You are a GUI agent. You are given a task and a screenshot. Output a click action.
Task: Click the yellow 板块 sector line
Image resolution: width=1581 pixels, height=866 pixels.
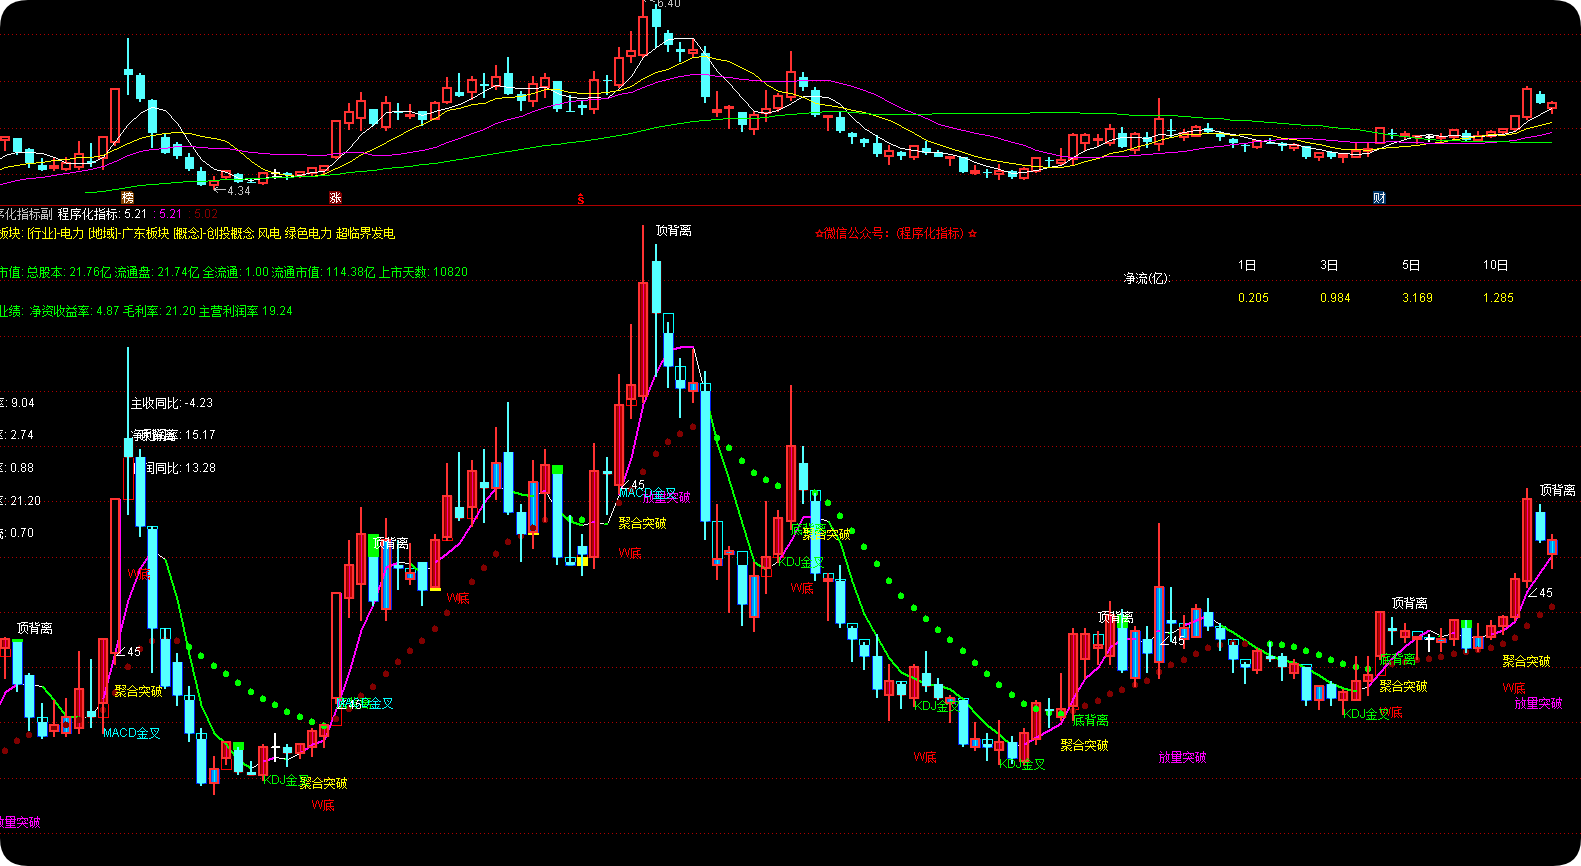[197, 233]
